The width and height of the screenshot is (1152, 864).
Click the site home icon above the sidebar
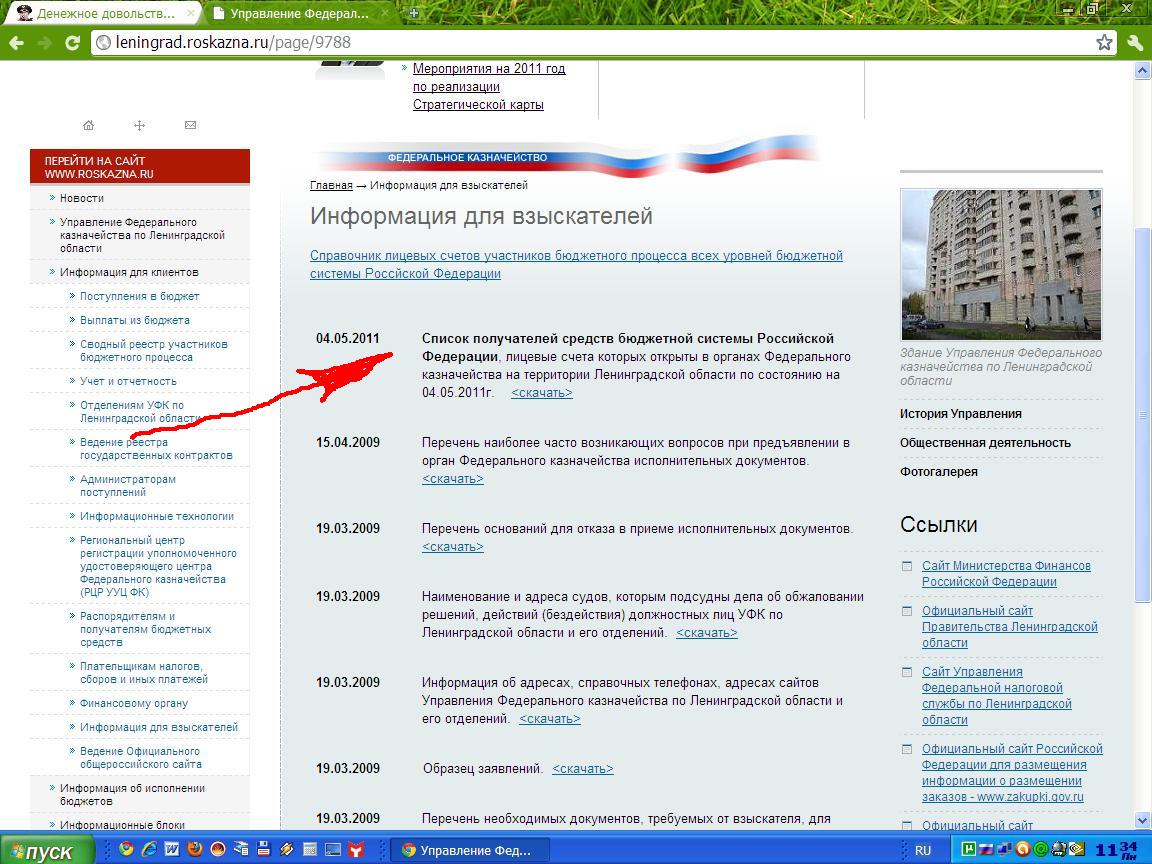click(x=89, y=125)
